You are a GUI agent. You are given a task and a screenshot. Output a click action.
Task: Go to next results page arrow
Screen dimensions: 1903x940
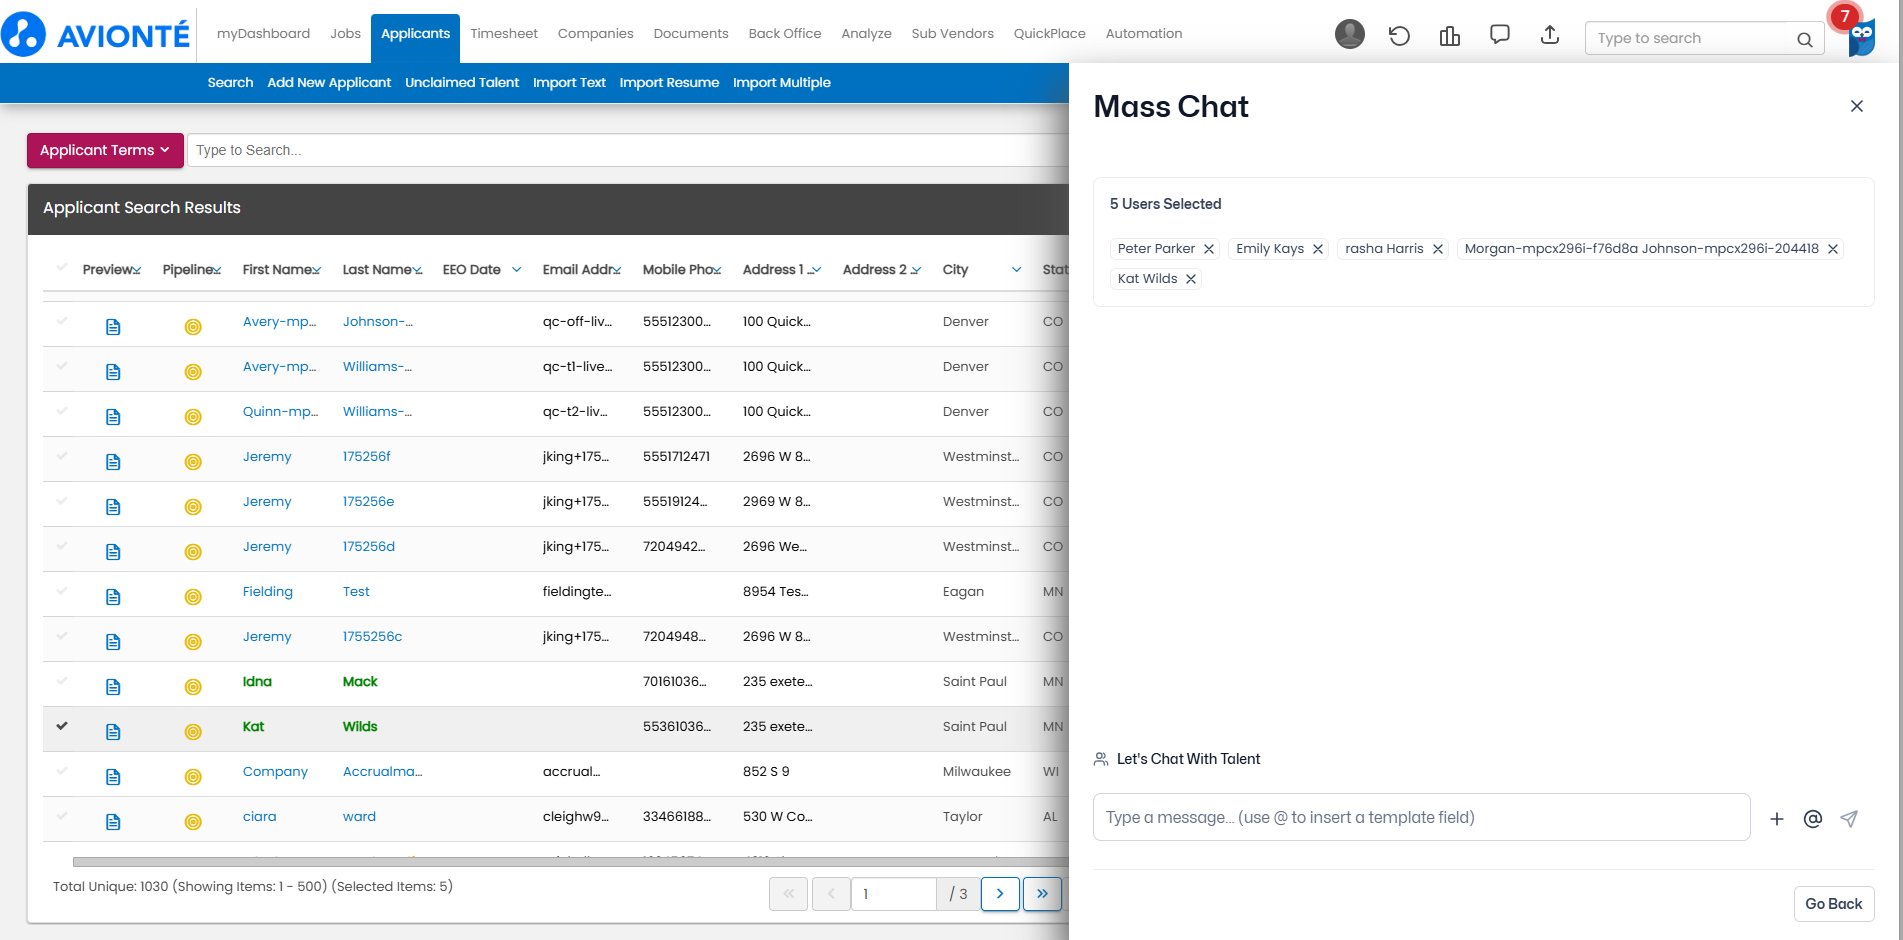[1000, 894]
